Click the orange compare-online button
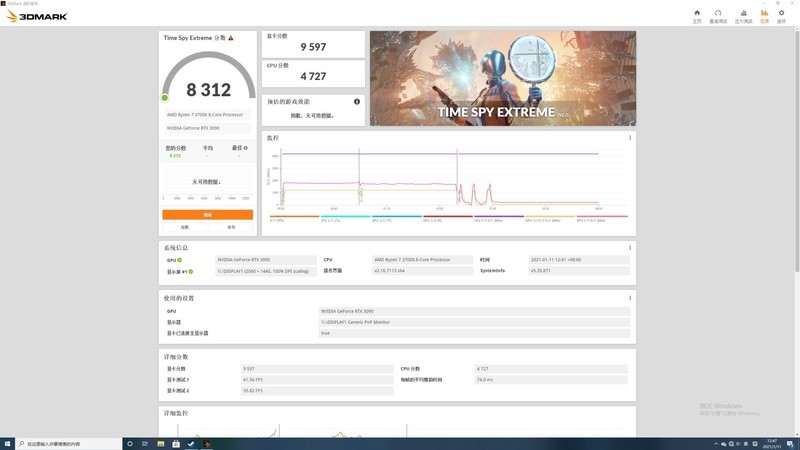Image resolution: width=800 pixels, height=450 pixels. 208,215
